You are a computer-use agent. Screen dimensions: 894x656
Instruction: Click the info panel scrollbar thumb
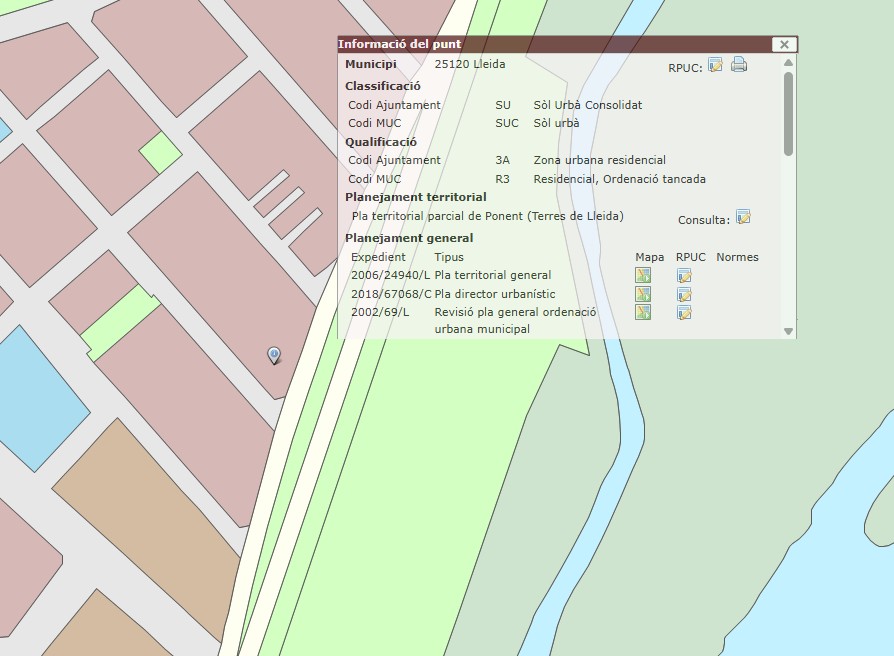pyautogui.click(x=788, y=115)
